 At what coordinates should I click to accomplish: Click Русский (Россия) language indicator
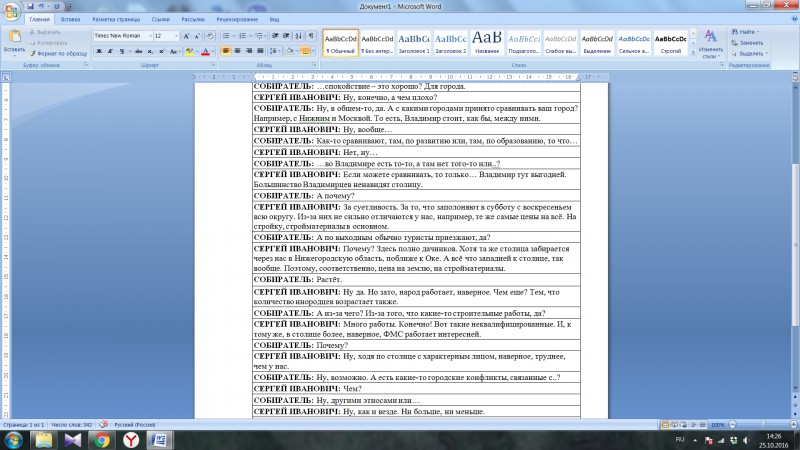135,424
